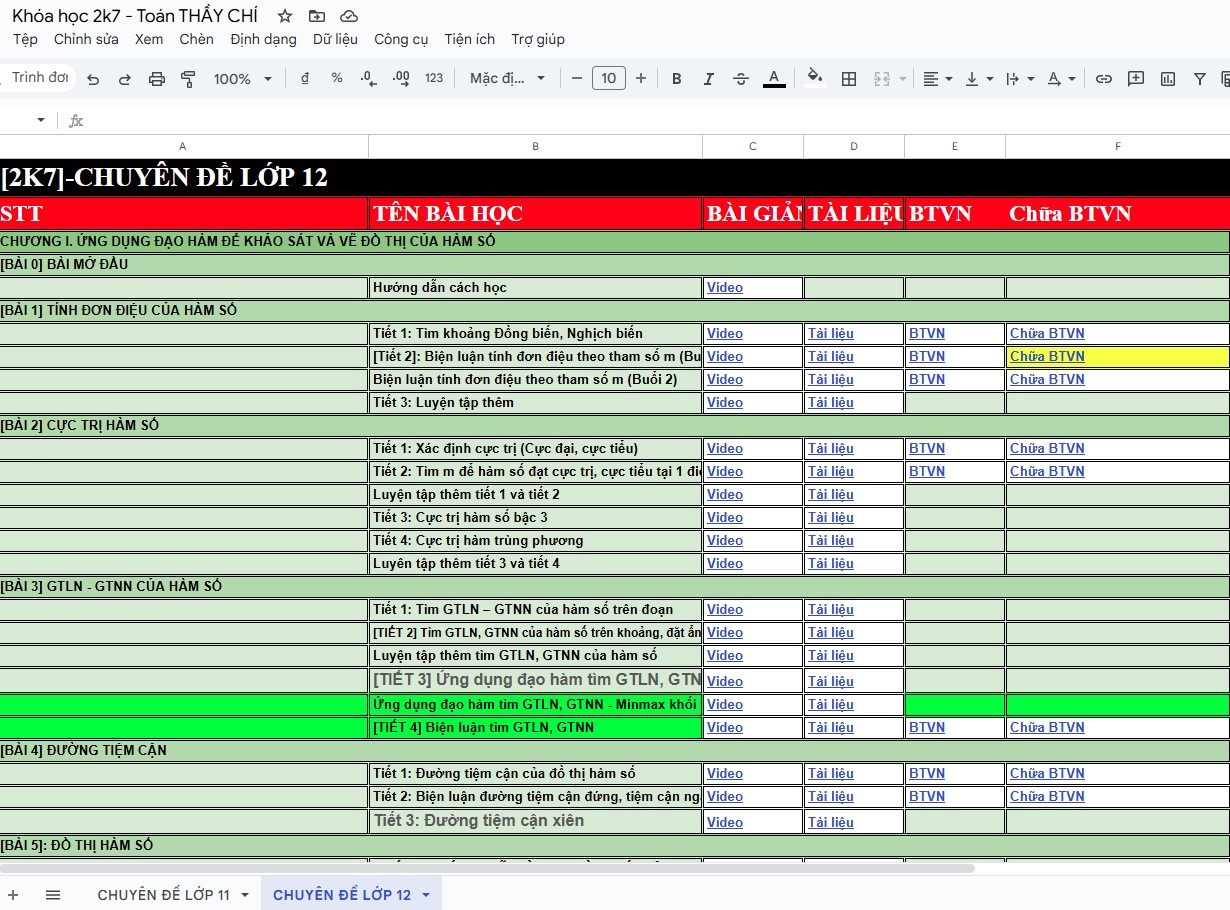This screenshot has height=910, width=1230.
Task: Click the text color A swatch
Action: pyautogui.click(x=774, y=79)
